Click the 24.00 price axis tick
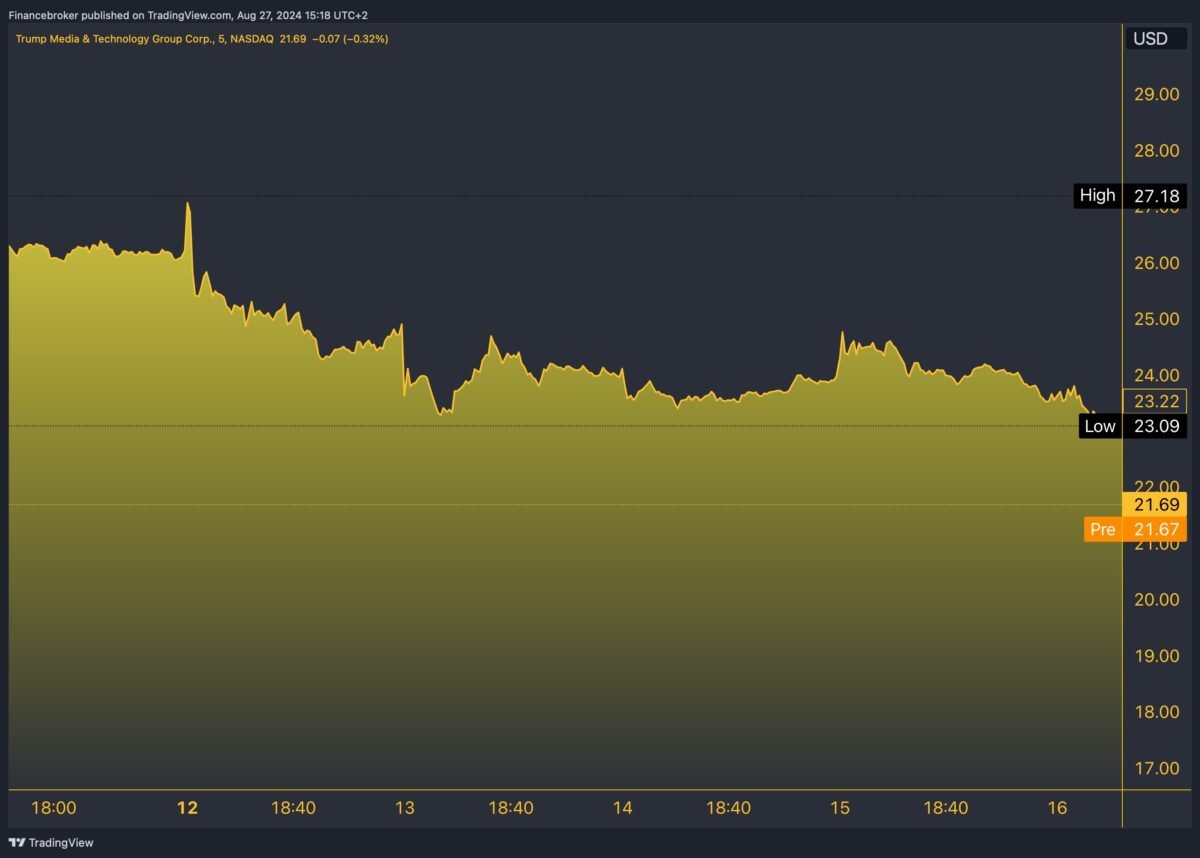 click(1156, 375)
